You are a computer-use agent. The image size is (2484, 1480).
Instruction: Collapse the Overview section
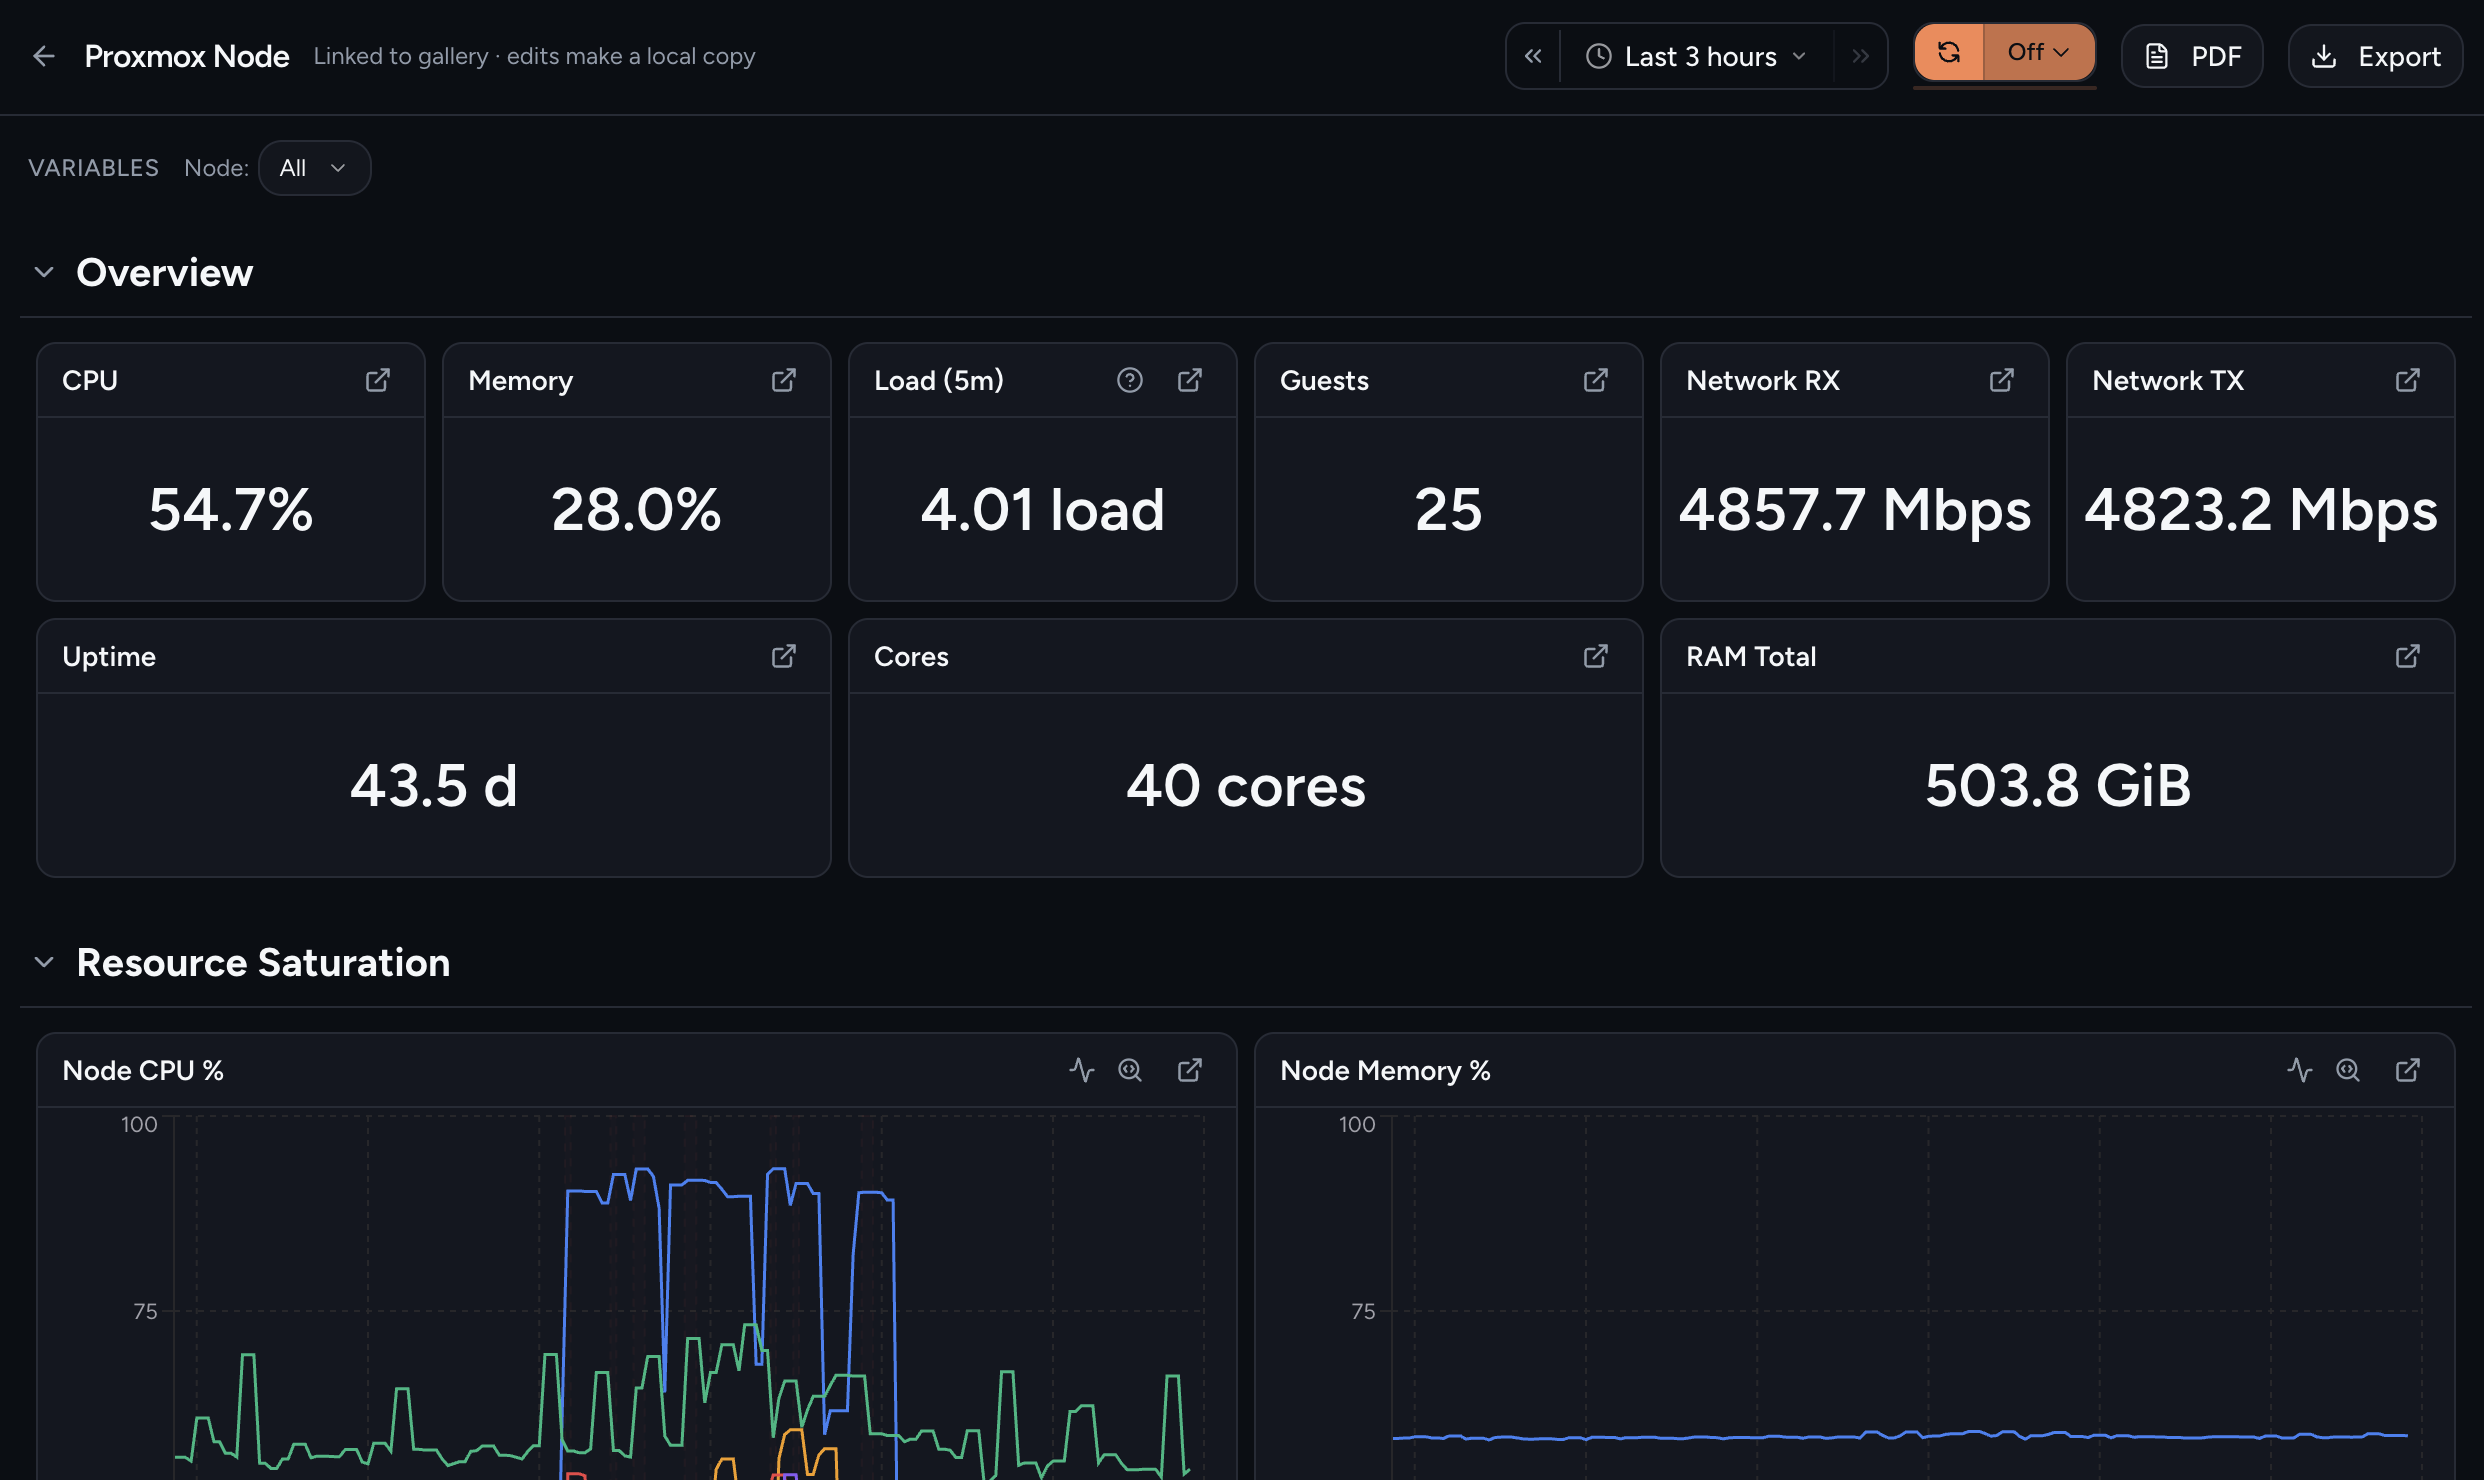[44, 272]
